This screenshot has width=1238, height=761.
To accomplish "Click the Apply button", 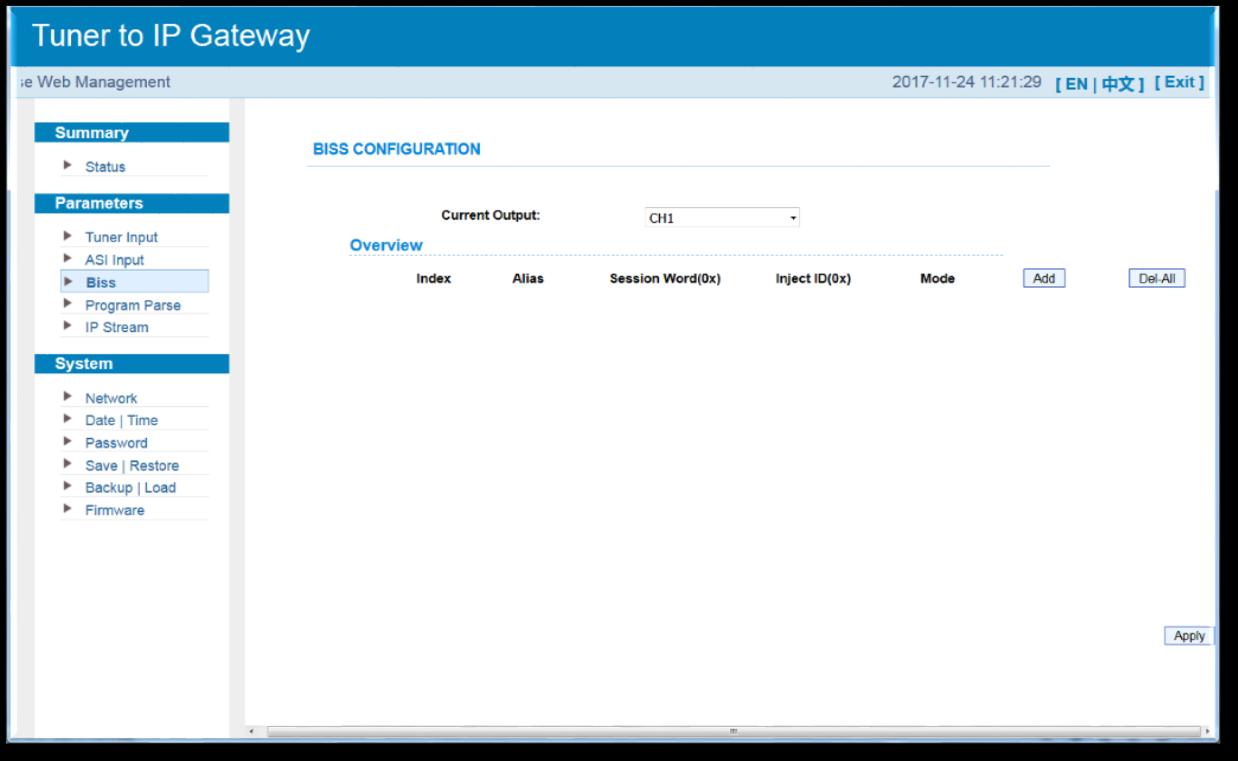I will tap(1189, 636).
